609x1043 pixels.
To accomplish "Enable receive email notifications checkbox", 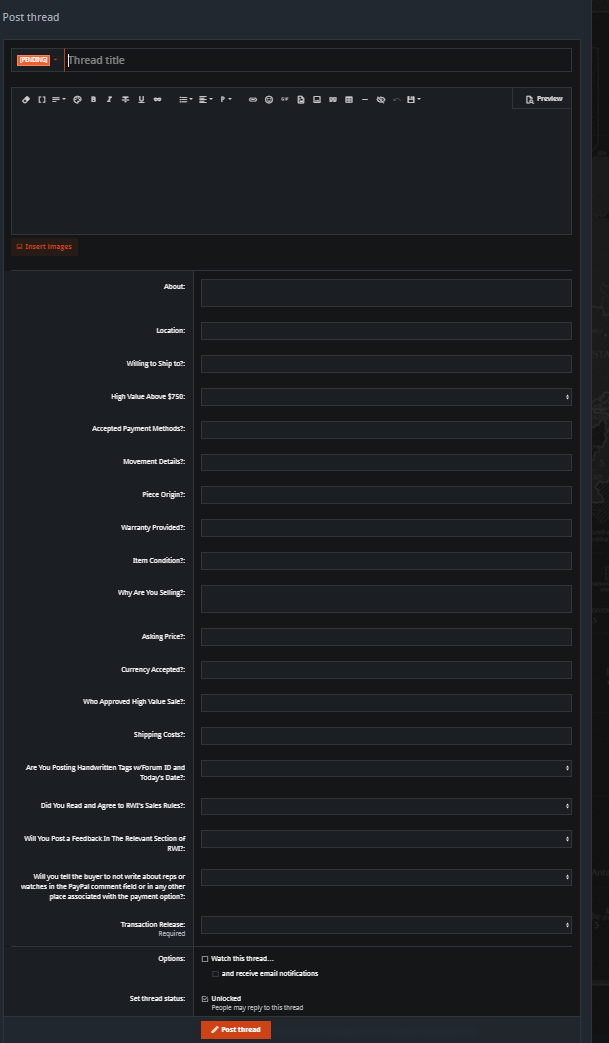I will (x=215, y=973).
